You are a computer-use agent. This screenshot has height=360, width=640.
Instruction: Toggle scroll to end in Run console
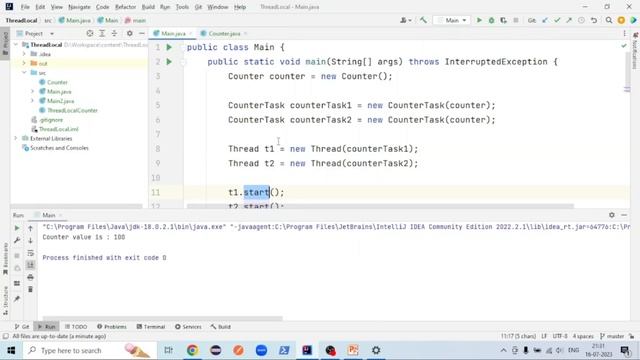(30, 265)
